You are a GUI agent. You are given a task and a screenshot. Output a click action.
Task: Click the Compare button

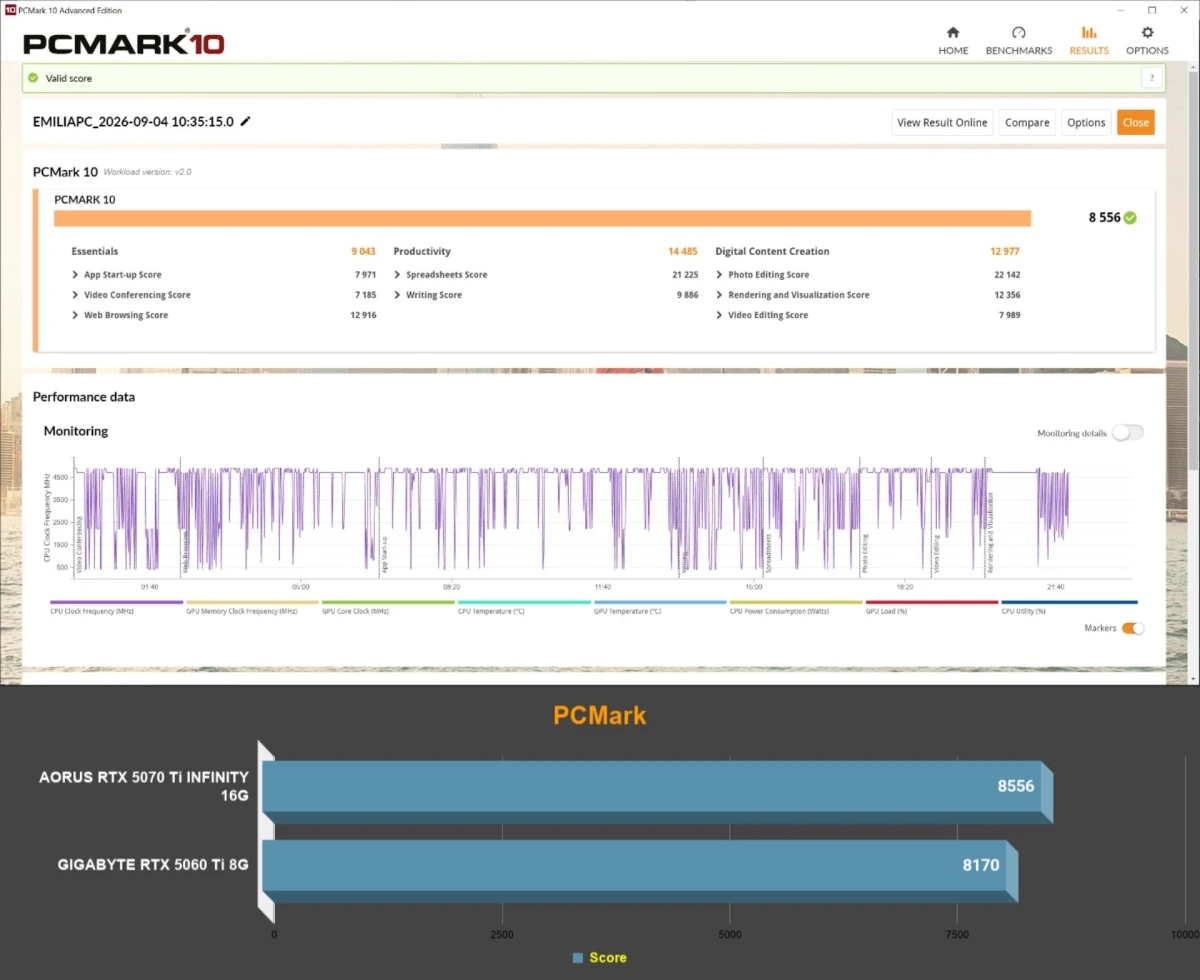coord(1027,122)
